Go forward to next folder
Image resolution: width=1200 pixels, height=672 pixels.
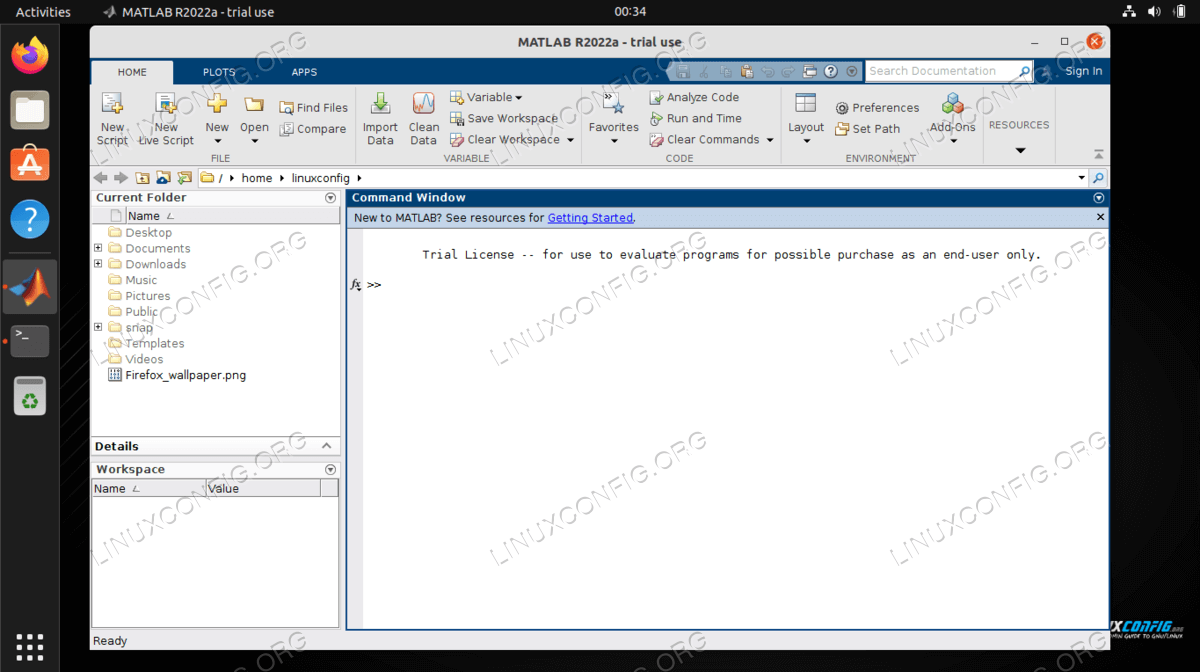(x=121, y=178)
